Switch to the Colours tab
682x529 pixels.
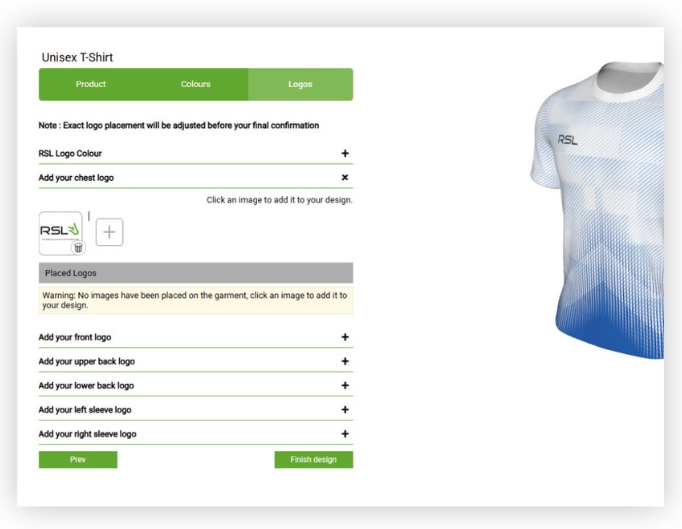(x=196, y=84)
